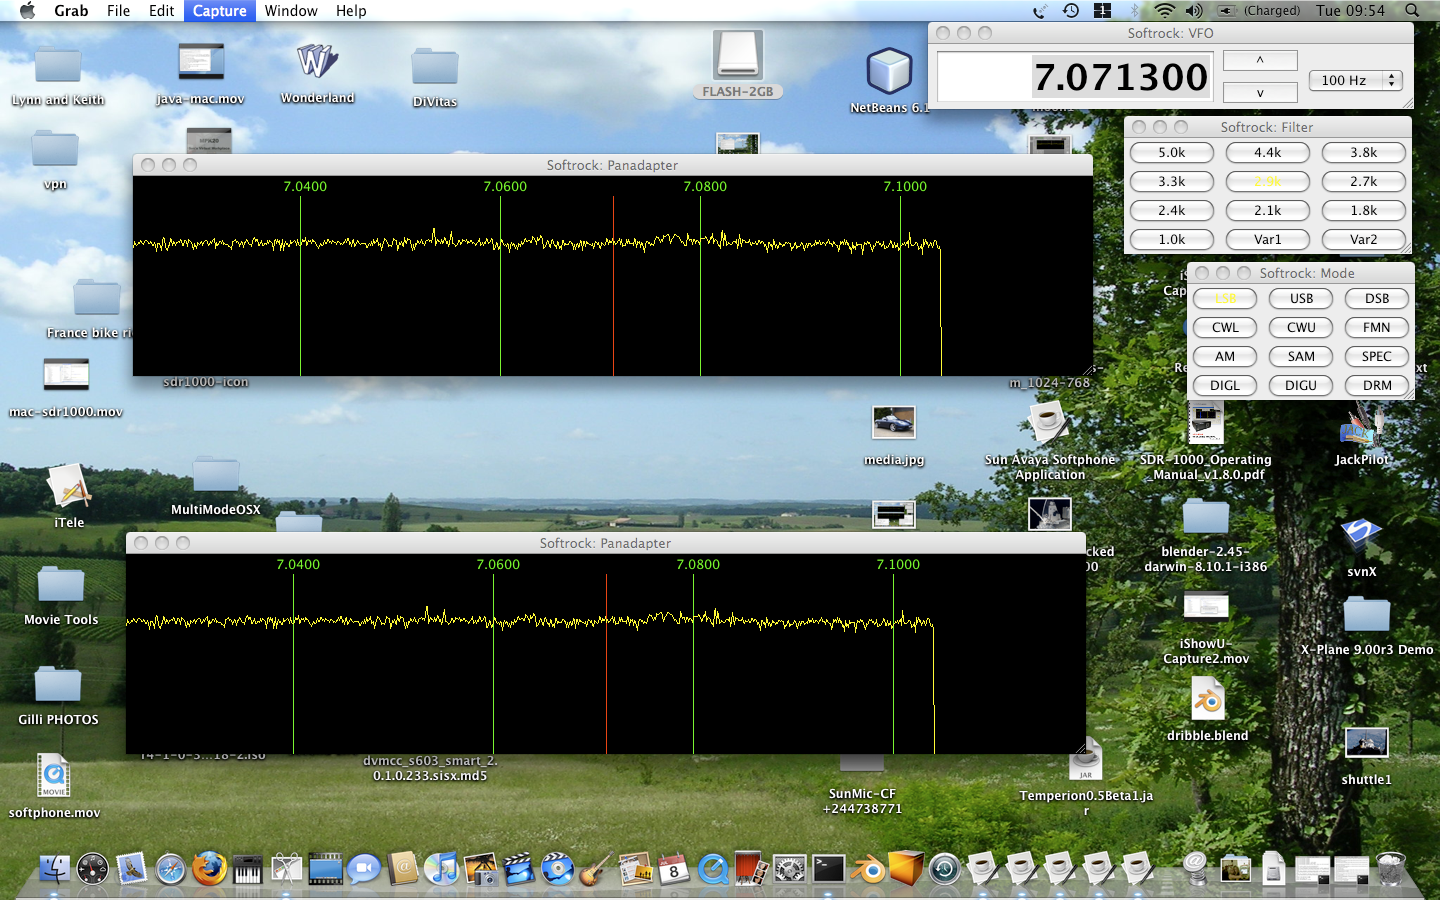Select the 3.8k filter button
Image resolution: width=1440 pixels, height=900 pixels.
(x=1364, y=152)
